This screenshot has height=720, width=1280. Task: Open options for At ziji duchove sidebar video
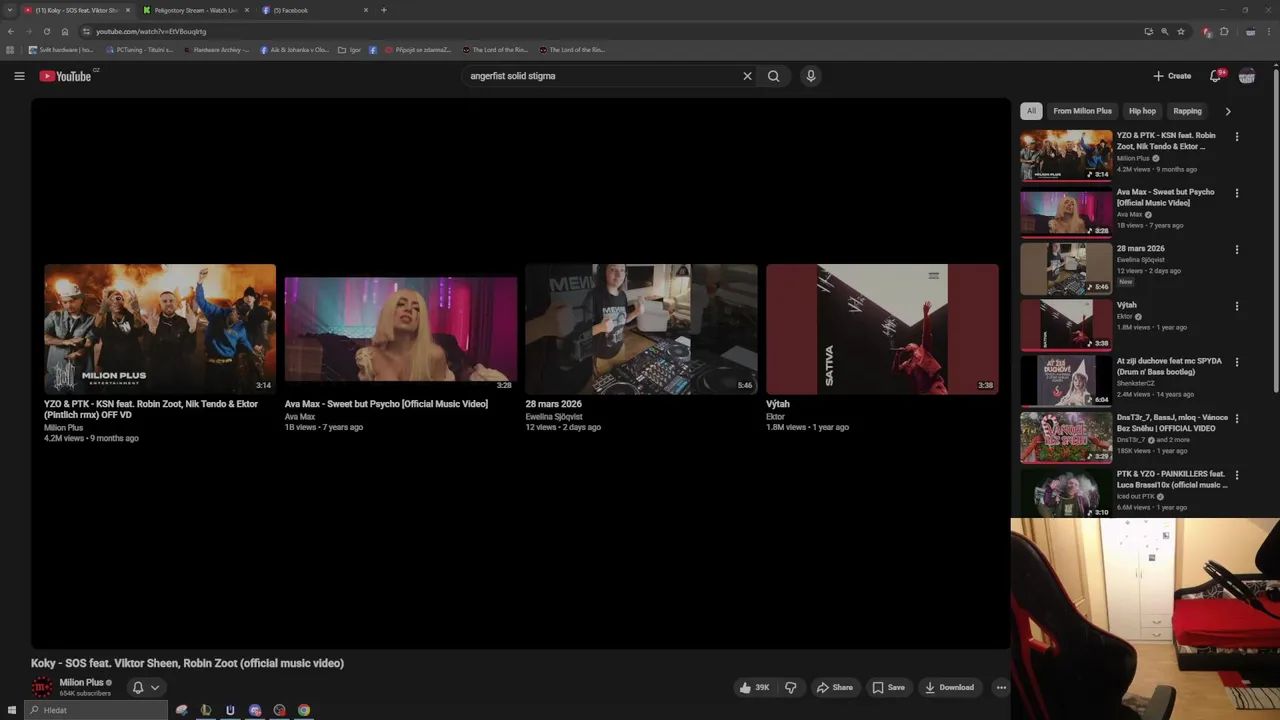1237,362
